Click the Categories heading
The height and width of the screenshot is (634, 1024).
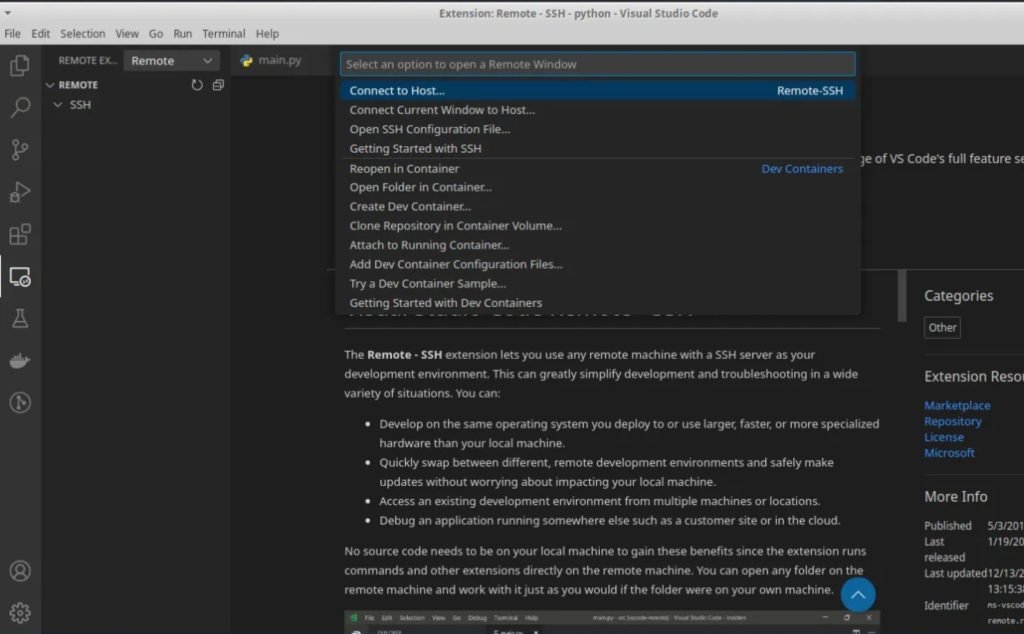point(958,296)
